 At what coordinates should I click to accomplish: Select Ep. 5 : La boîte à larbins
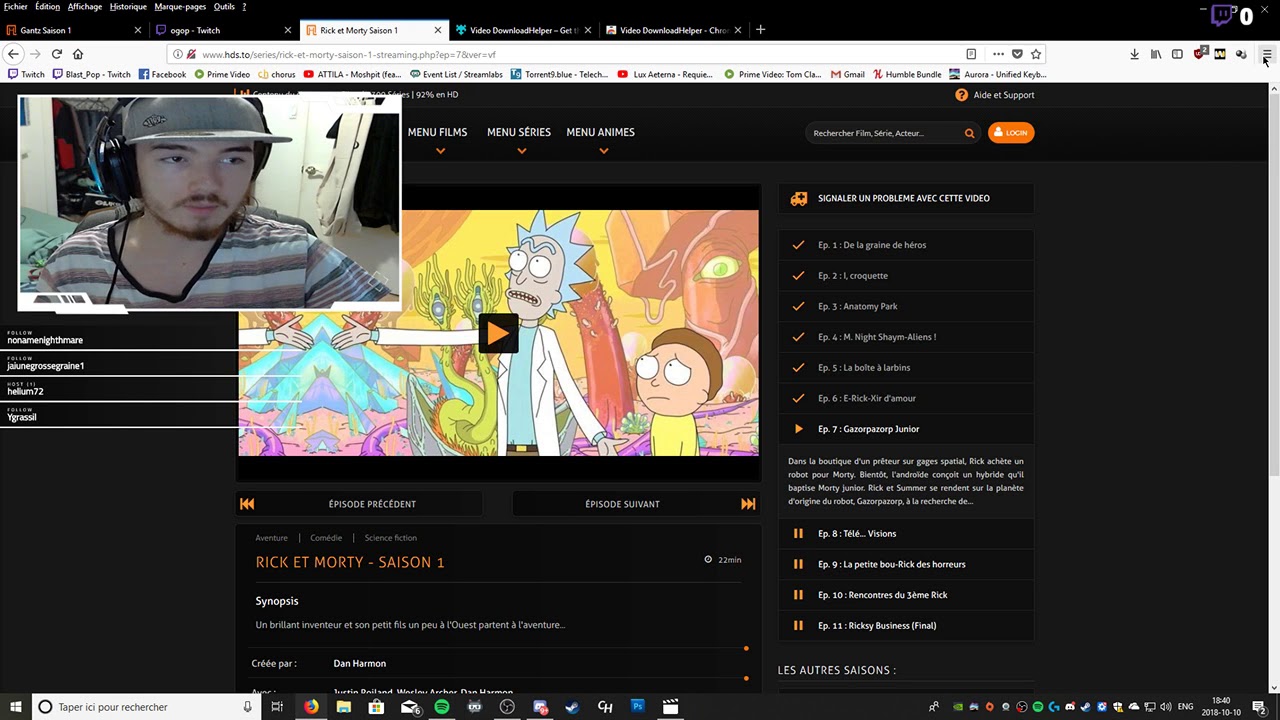click(x=905, y=367)
